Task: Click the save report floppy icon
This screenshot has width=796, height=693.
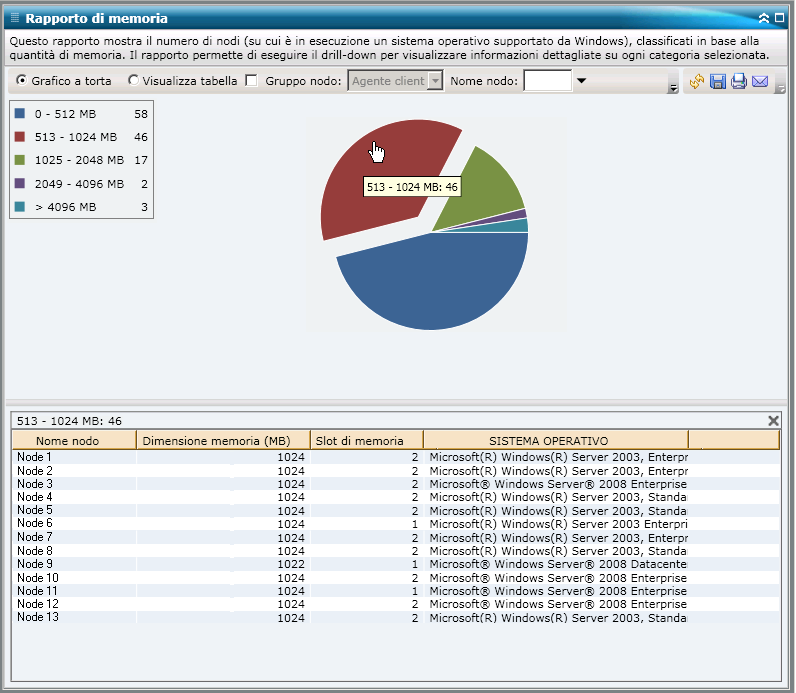Action: [718, 81]
